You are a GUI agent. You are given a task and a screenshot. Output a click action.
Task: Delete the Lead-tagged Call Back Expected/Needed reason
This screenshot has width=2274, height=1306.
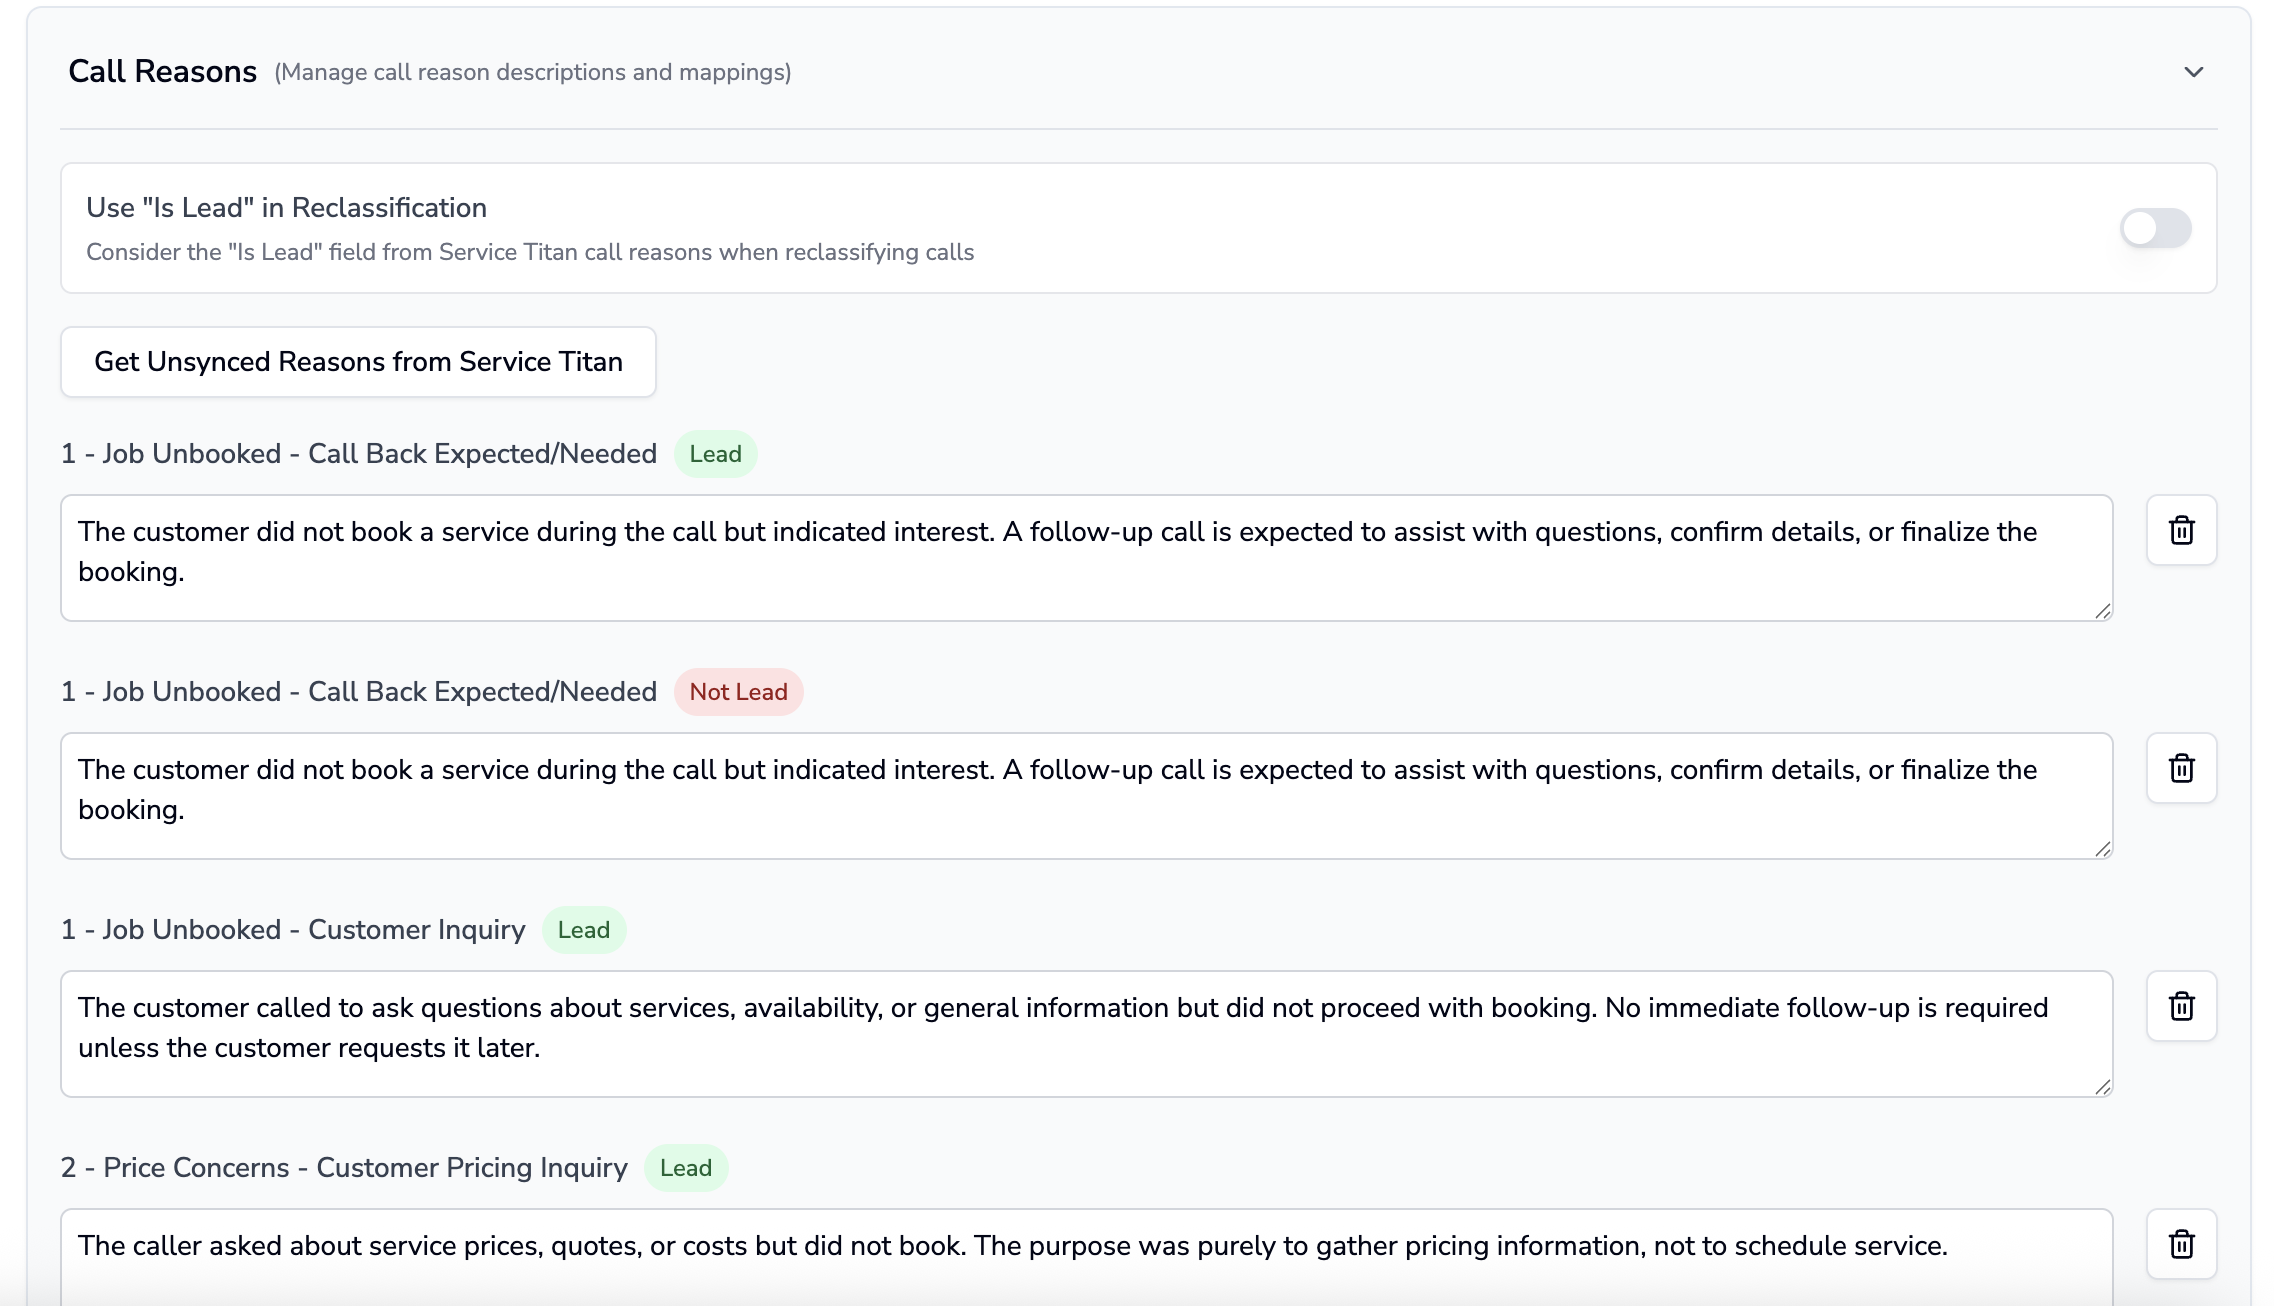pyautogui.click(x=2181, y=530)
